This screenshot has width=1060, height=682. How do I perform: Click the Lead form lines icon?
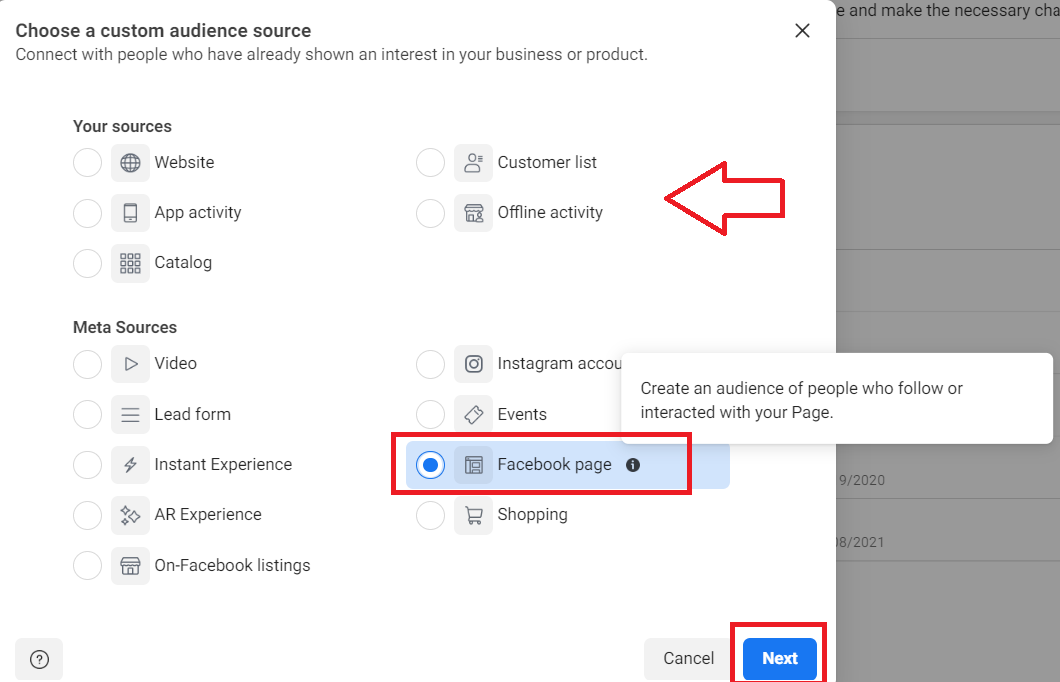(x=130, y=414)
